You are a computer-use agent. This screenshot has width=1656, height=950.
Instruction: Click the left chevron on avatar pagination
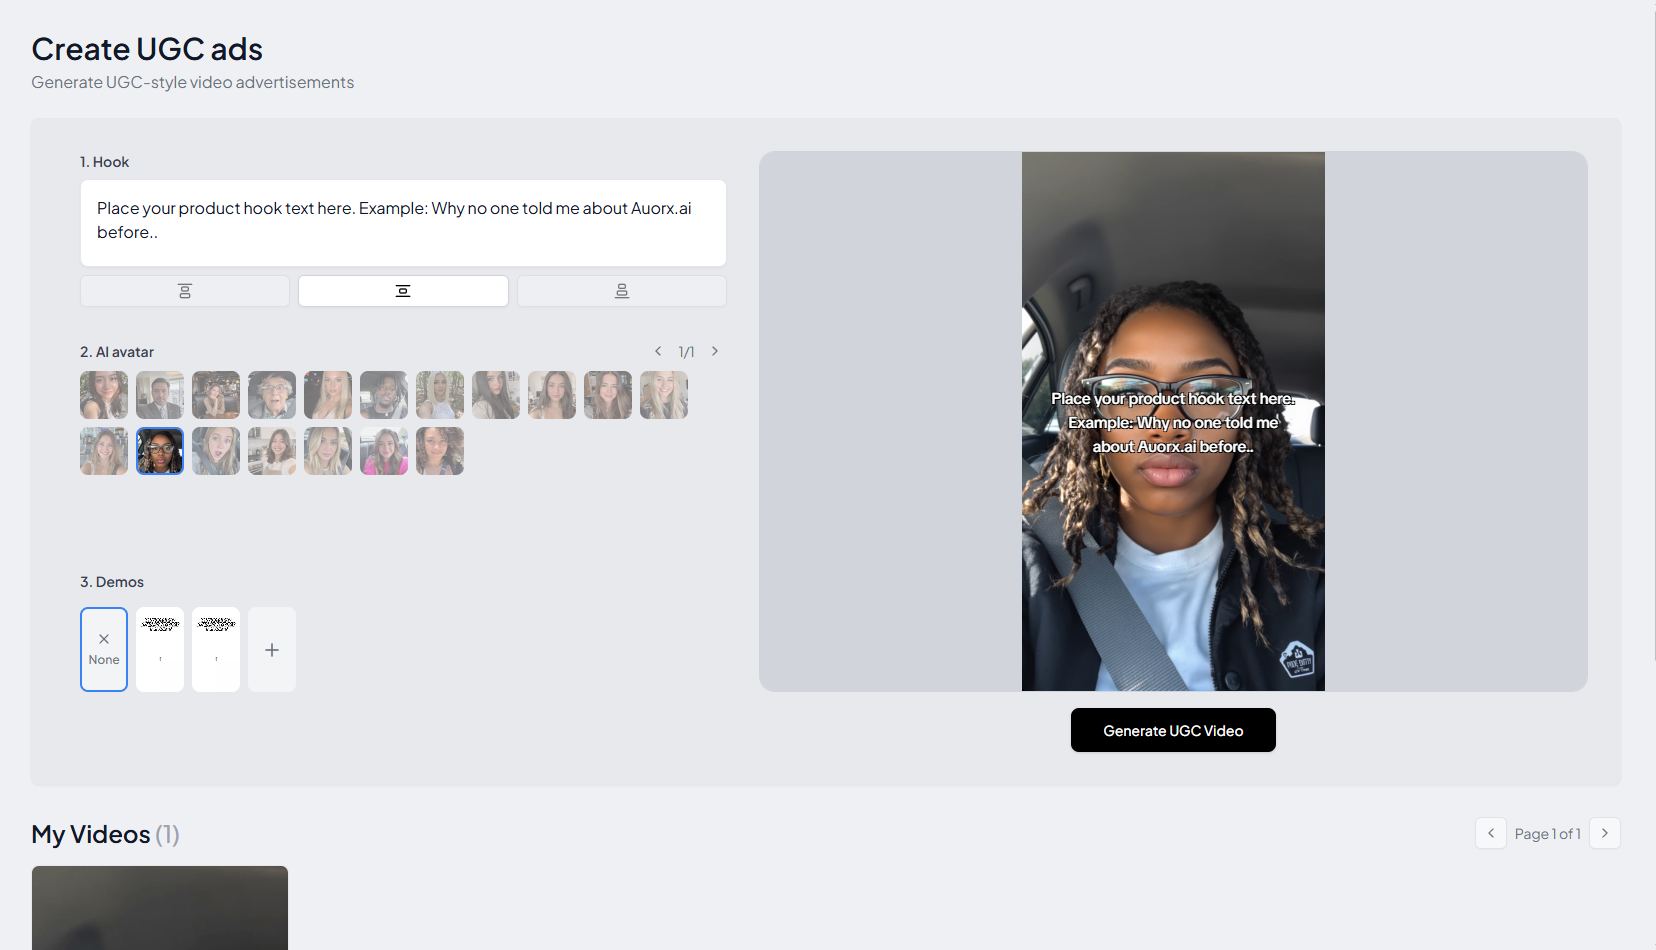coord(658,351)
